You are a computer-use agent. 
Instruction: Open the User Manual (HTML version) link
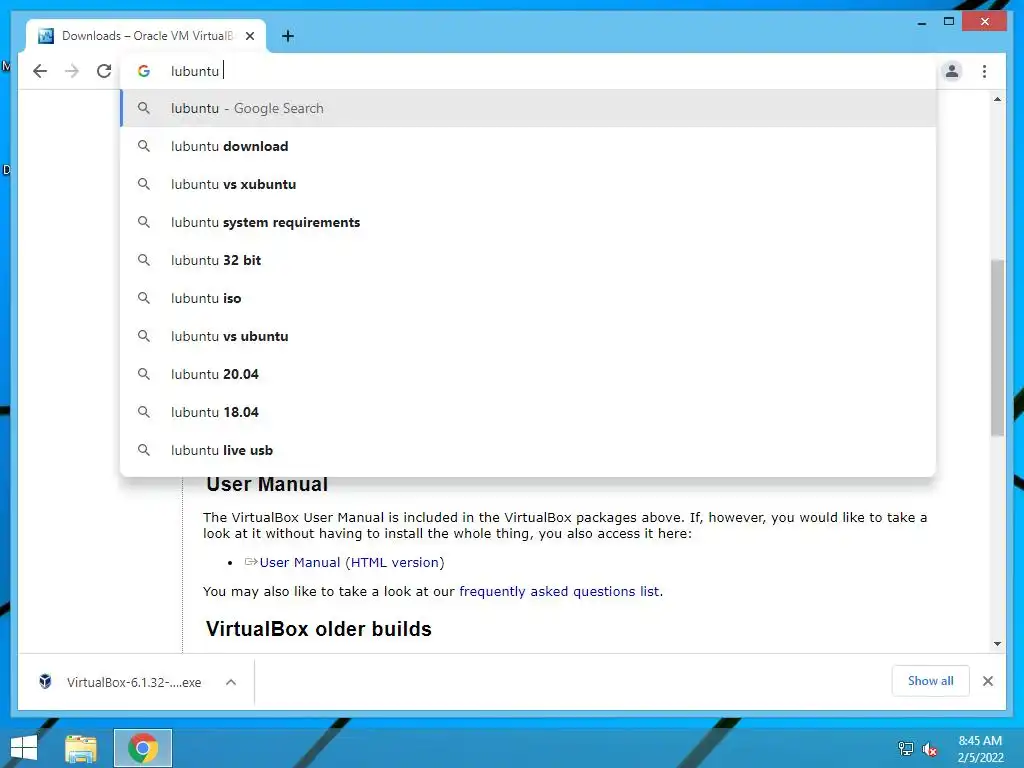(351, 562)
